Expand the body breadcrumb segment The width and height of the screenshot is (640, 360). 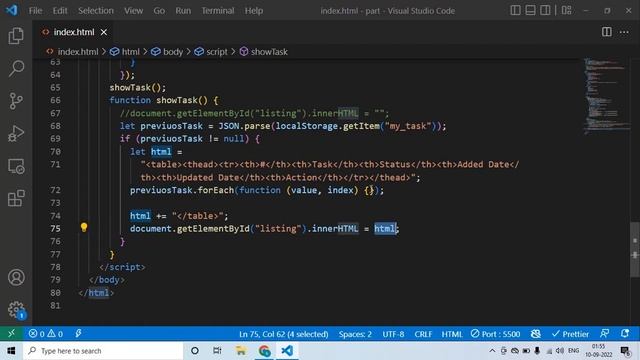(167, 52)
